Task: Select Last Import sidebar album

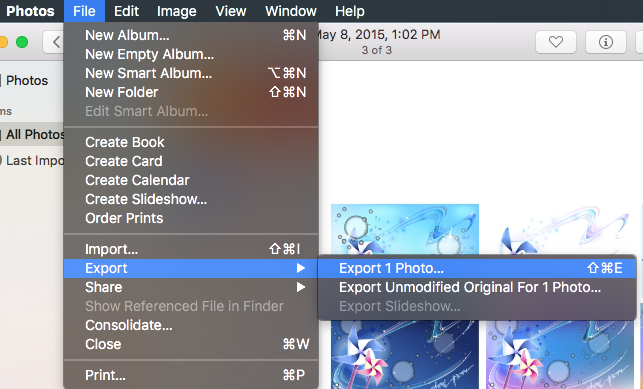Action: point(32,160)
